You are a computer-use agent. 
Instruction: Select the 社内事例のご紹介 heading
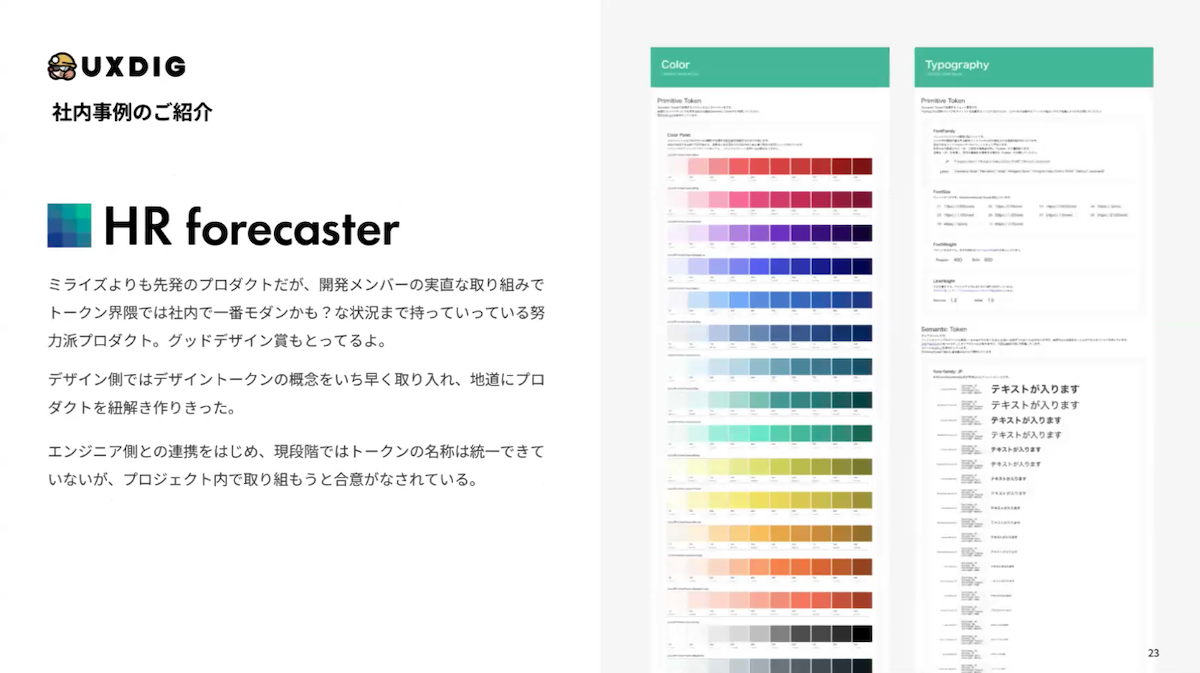(132, 113)
